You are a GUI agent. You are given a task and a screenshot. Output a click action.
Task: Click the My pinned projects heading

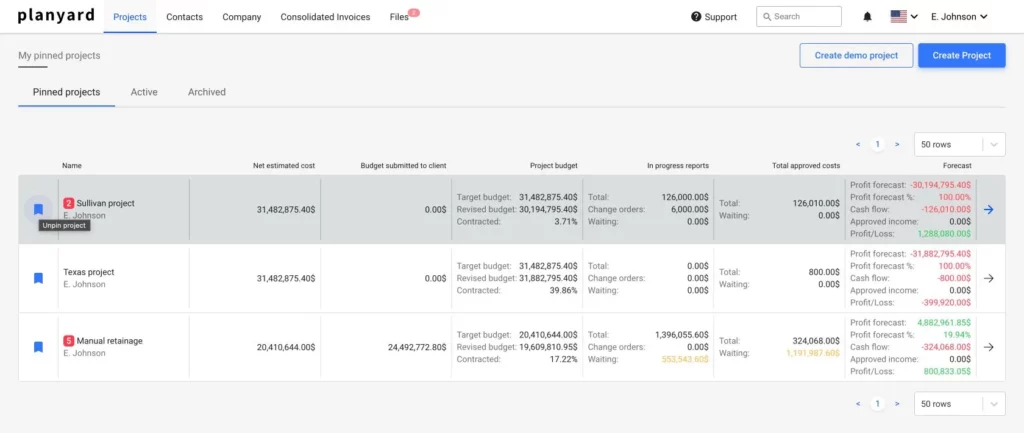click(x=59, y=56)
